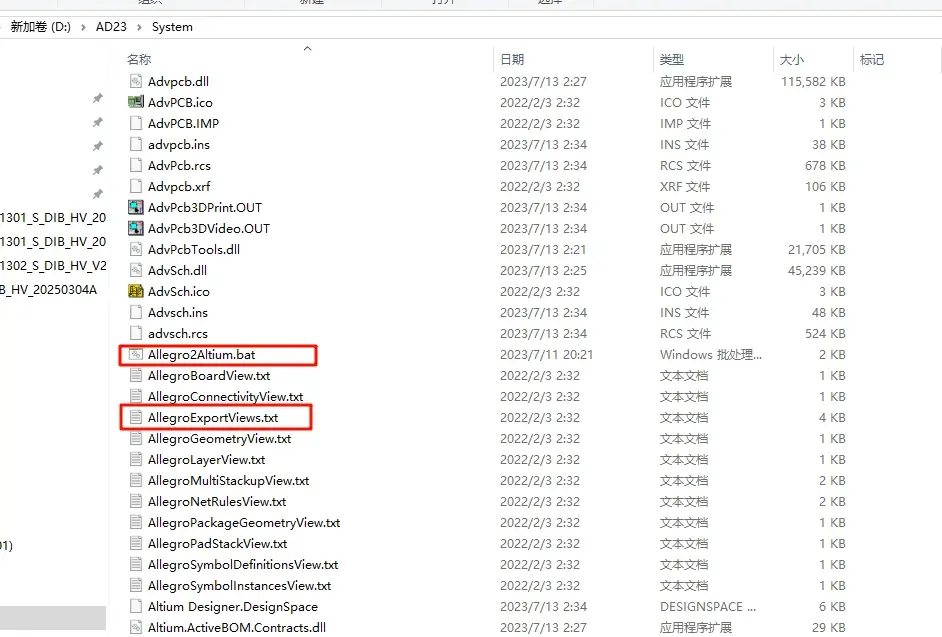Screen dimensions: 942x637
Task: Click the AdvPcbTools.dll file icon
Action: coord(136,249)
